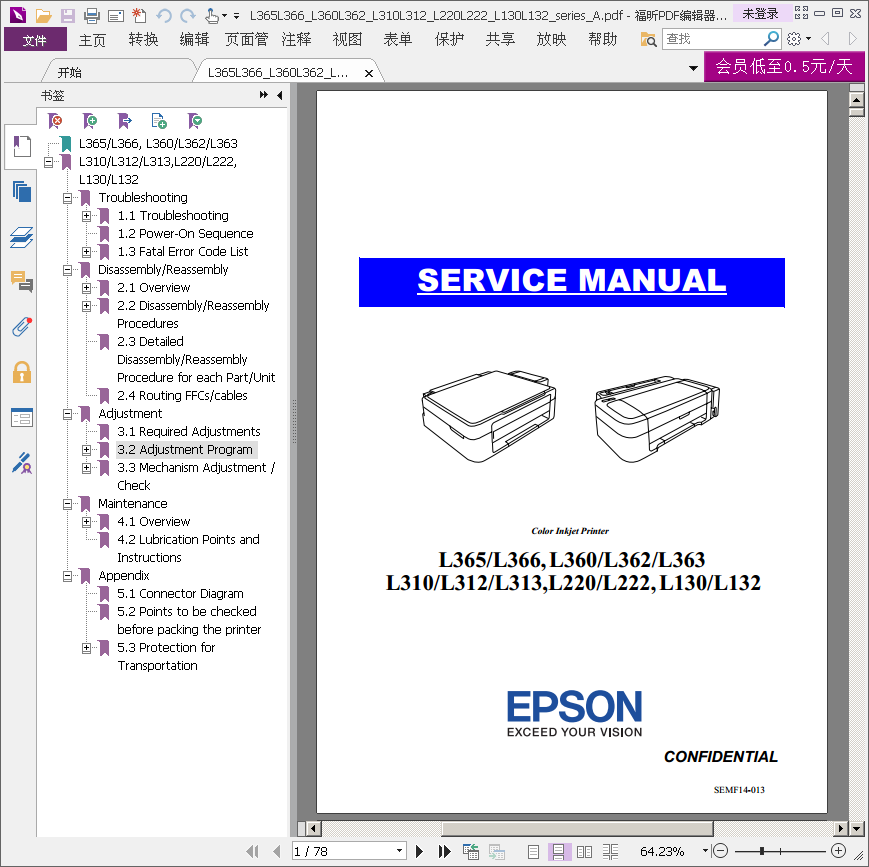Switch to continuous page view
Image resolution: width=869 pixels, height=867 pixels.
tap(558, 851)
